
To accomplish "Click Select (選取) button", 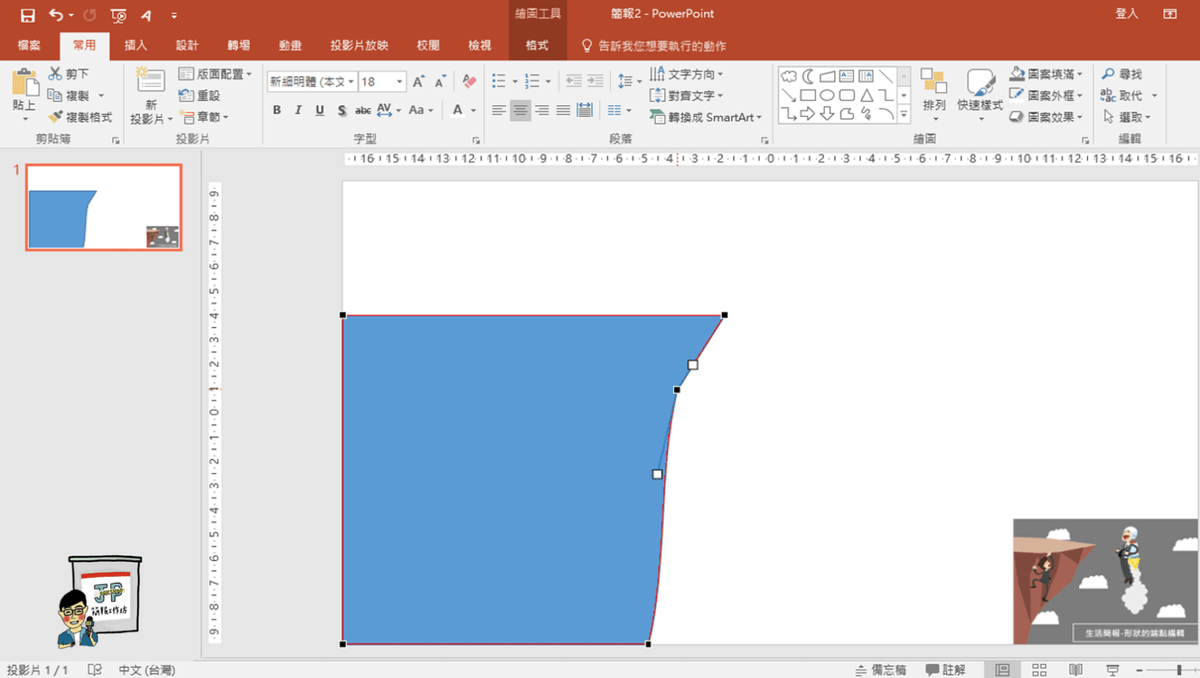I will 1126,117.
